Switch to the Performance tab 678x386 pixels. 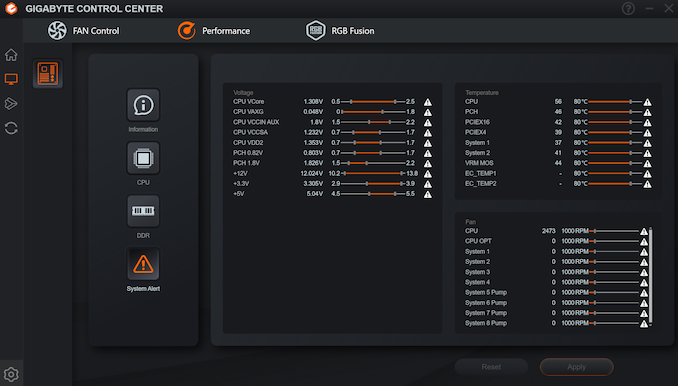[x=214, y=31]
